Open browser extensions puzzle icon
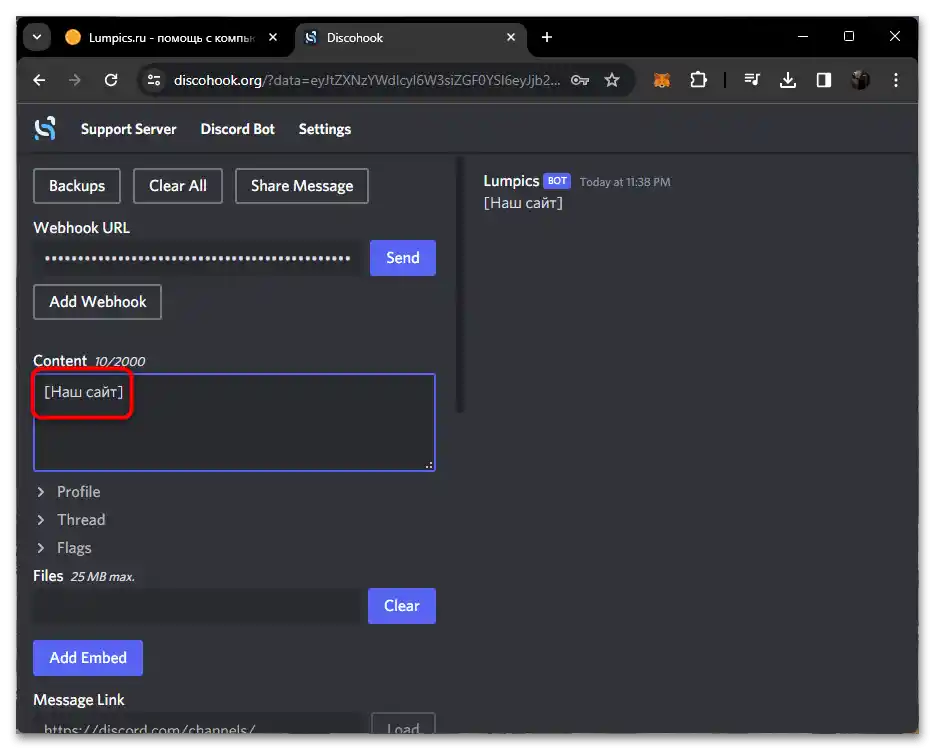This screenshot has height=750, width=935. (698, 80)
